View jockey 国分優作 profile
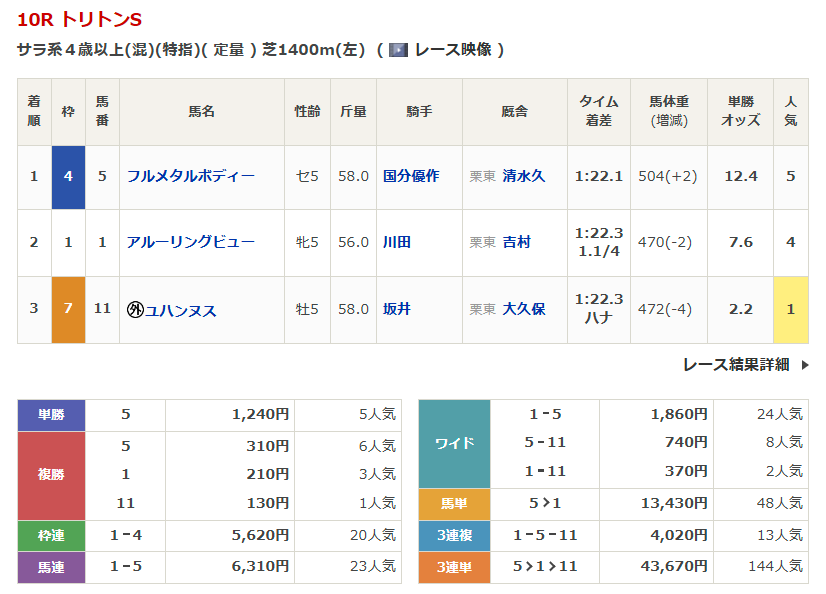The width and height of the screenshot is (826, 594). (x=410, y=176)
